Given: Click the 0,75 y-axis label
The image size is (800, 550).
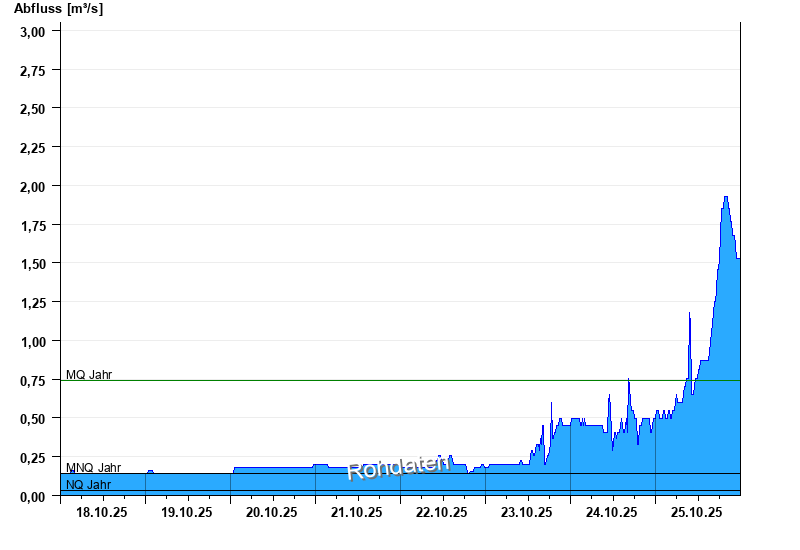Looking at the screenshot, I should 33,381.
